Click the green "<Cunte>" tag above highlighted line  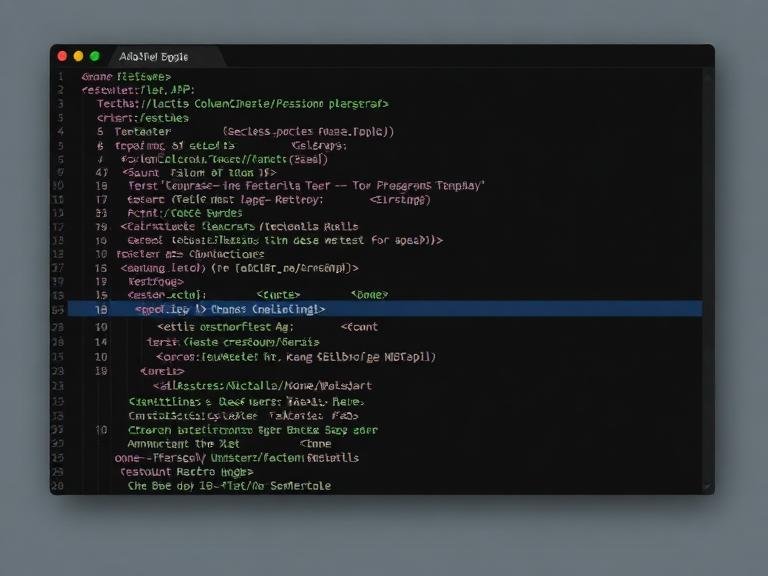click(278, 295)
